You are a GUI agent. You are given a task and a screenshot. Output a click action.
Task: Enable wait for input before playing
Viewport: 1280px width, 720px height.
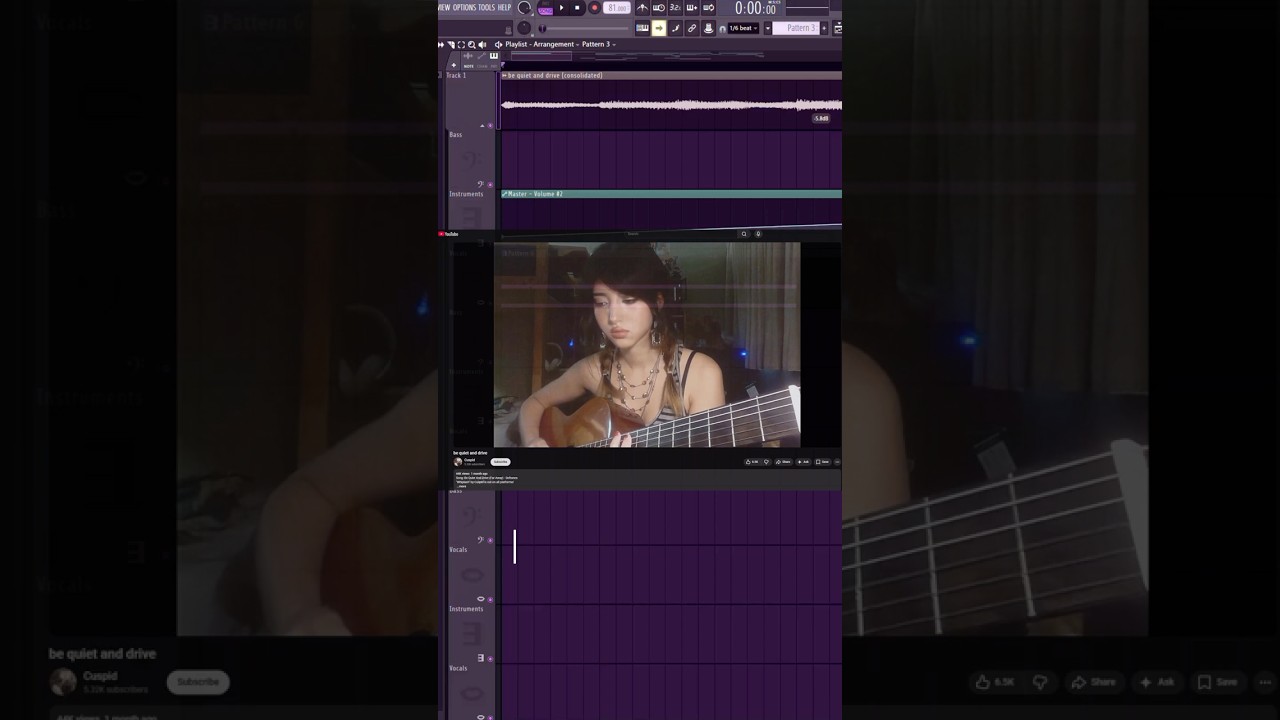coord(658,8)
